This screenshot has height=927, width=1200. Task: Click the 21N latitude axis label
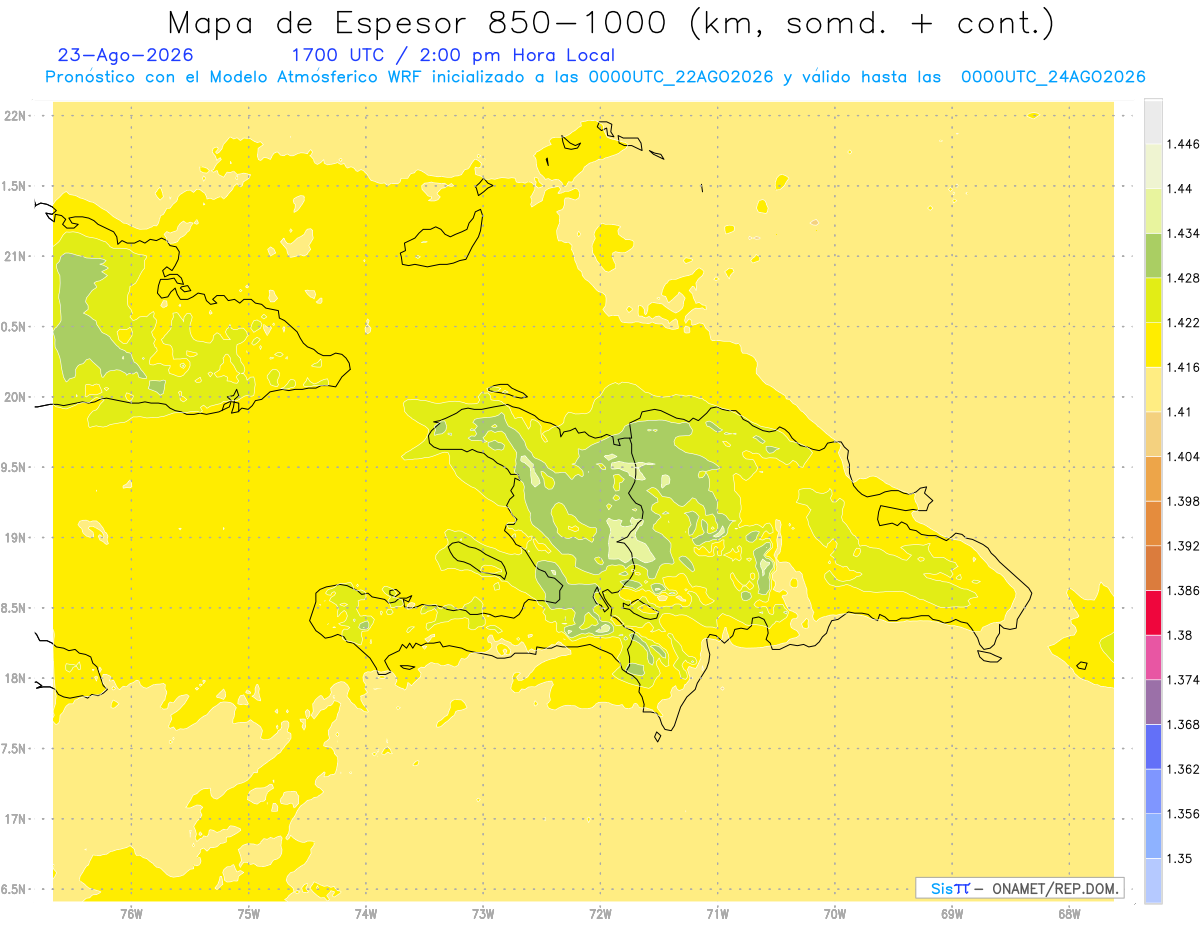(x=15, y=257)
